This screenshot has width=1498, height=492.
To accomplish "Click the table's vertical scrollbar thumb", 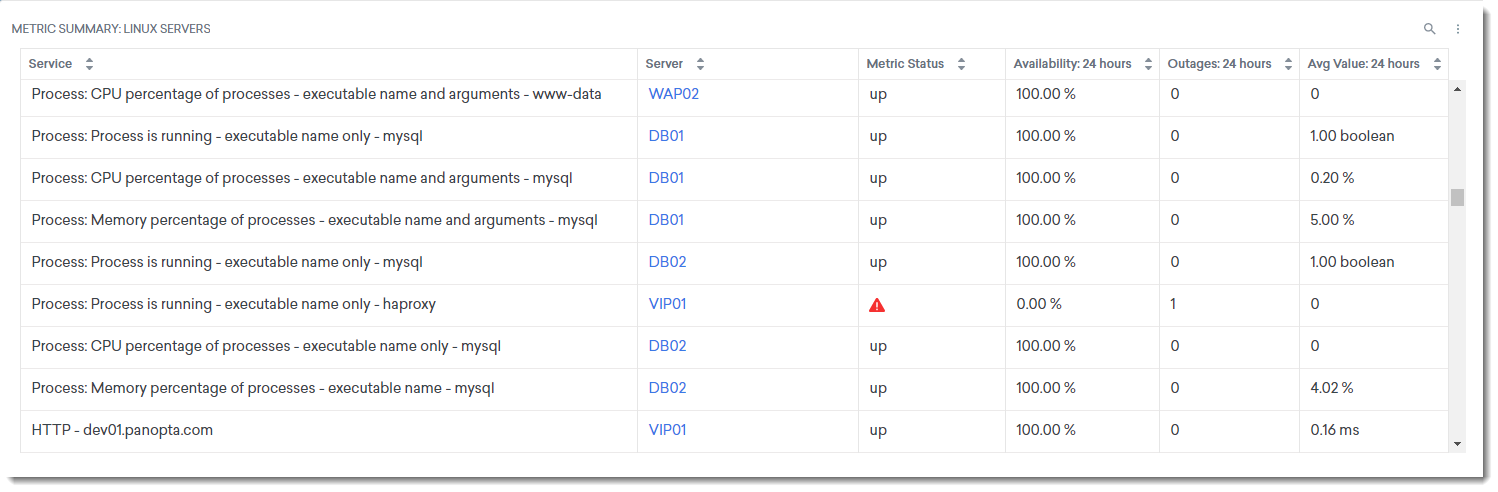I will click(1457, 197).
